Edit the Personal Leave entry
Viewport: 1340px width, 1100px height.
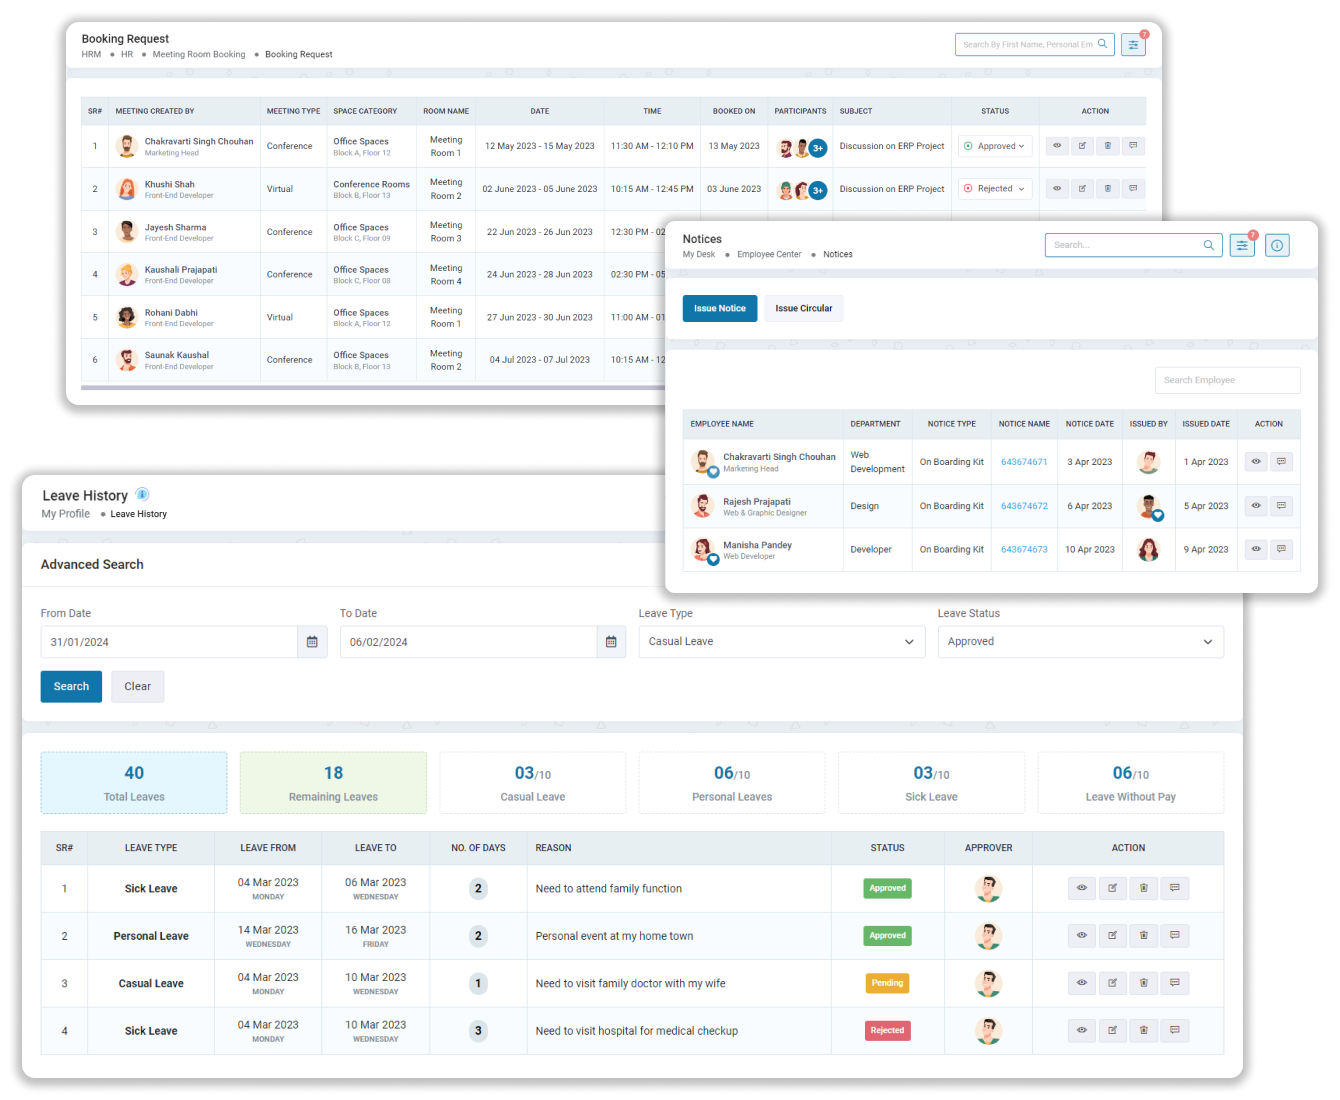pos(1112,936)
